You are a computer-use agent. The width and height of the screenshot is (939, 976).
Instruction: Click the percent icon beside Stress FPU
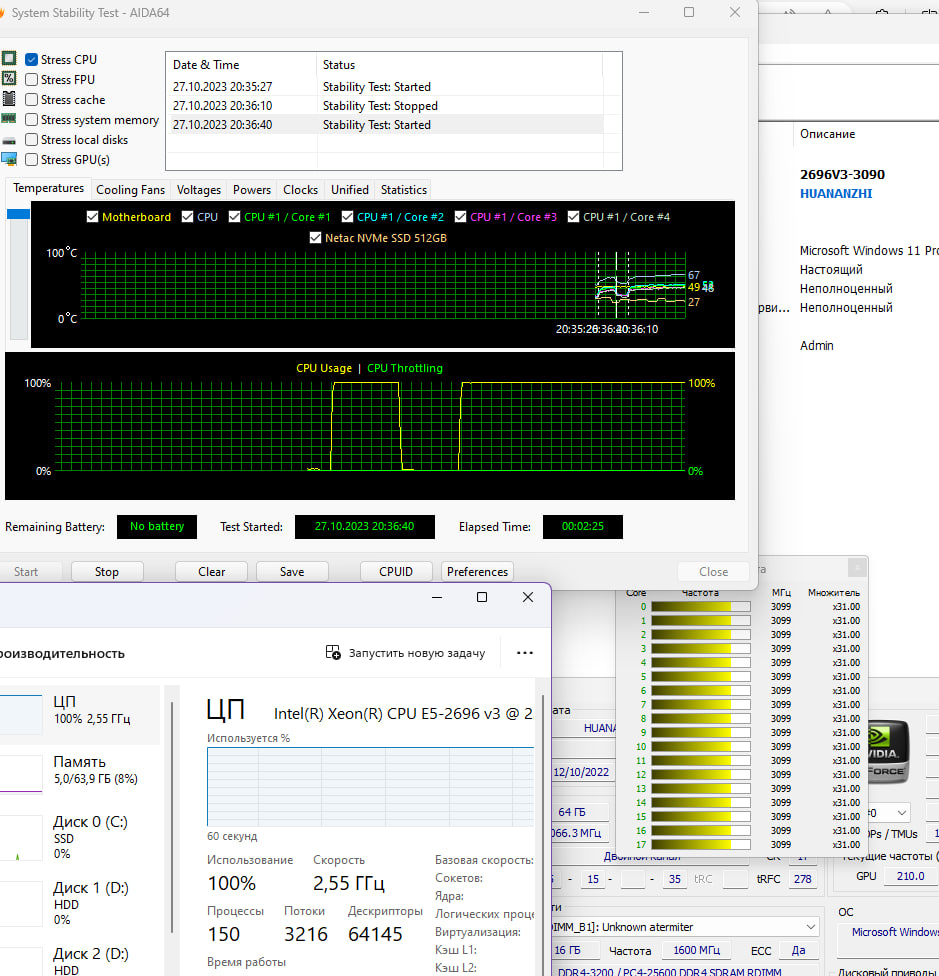click(9, 78)
